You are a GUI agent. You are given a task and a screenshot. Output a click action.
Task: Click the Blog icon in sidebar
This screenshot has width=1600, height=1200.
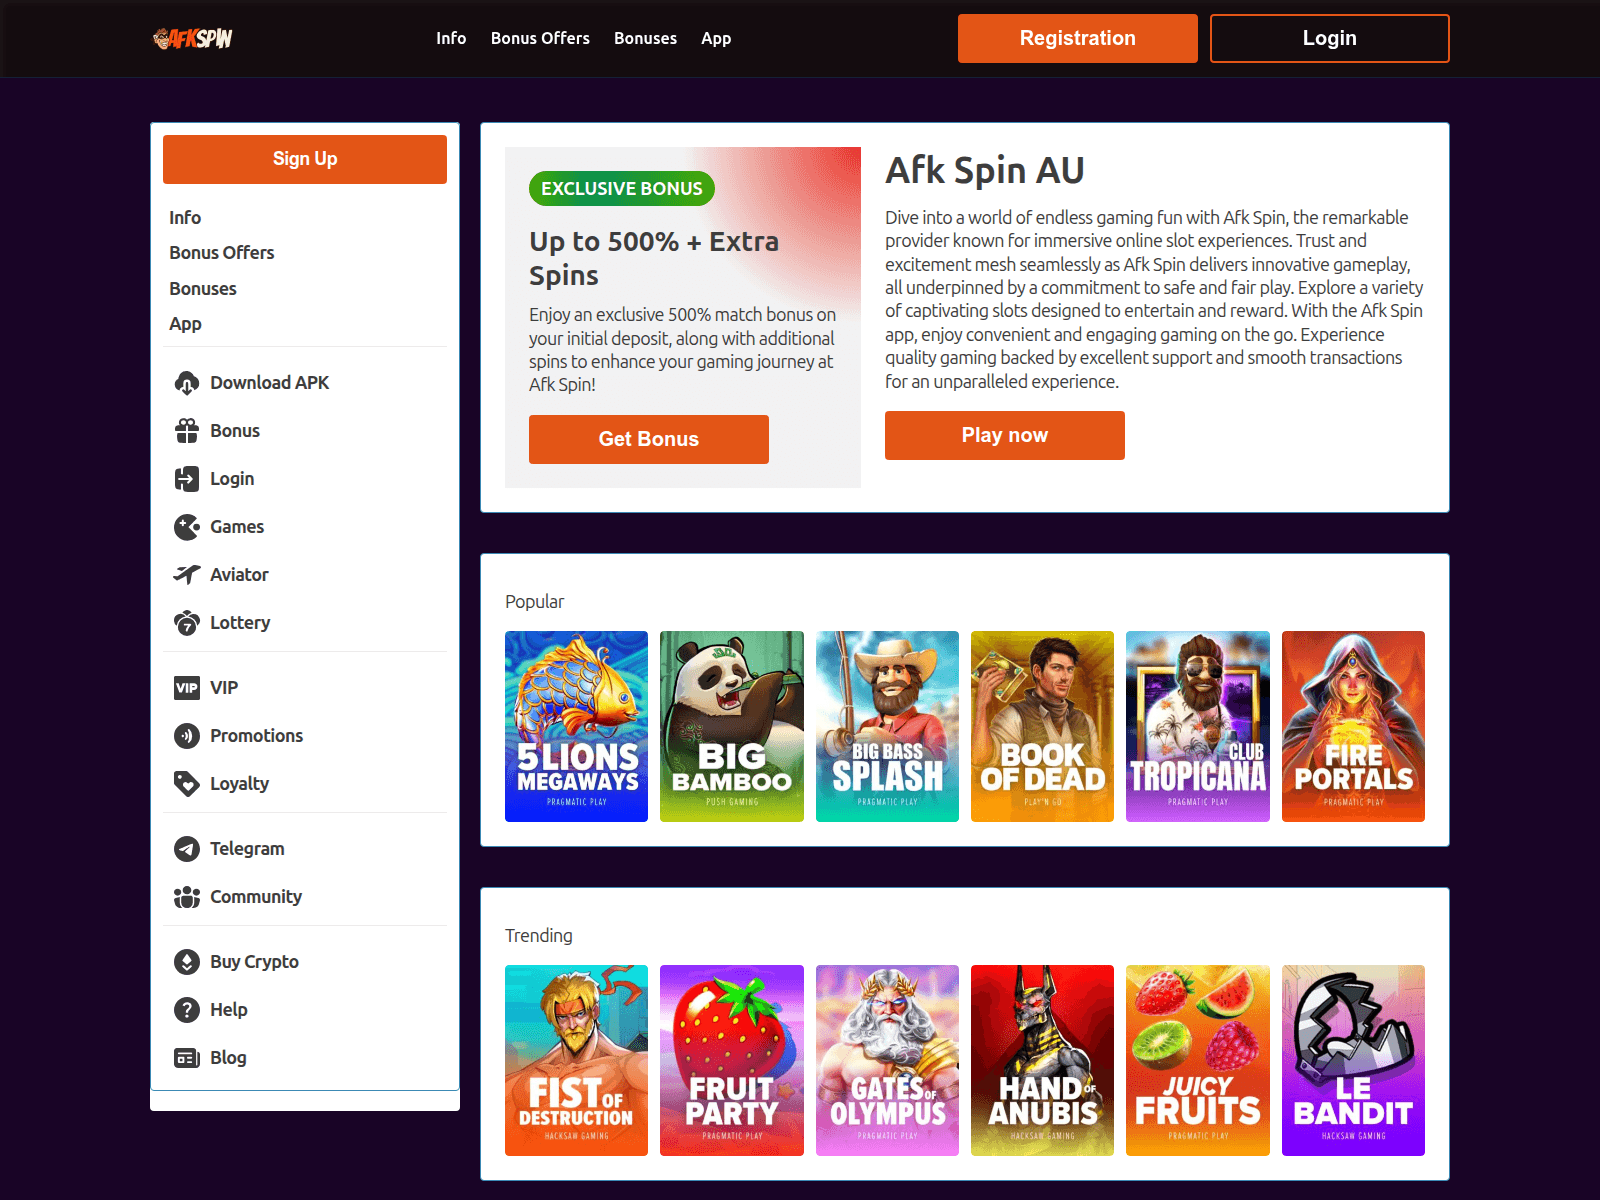(x=187, y=1057)
